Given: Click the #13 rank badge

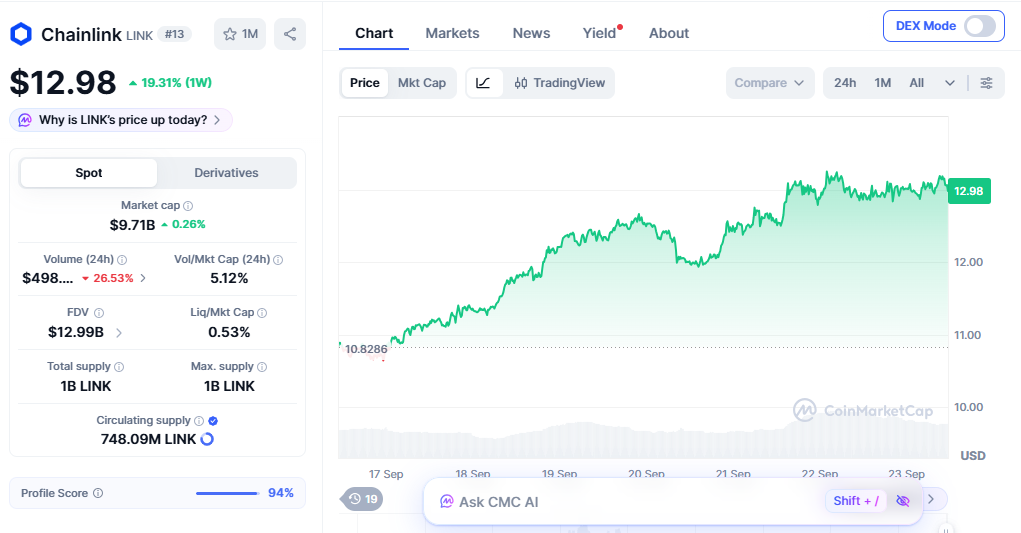Looking at the screenshot, I should click(x=174, y=34).
